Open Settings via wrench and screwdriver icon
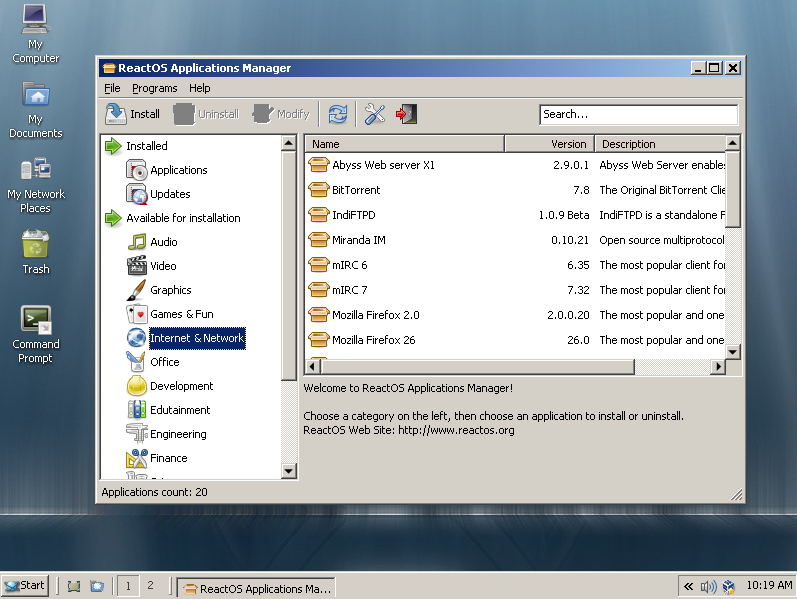The height and width of the screenshot is (599, 797). click(375, 114)
